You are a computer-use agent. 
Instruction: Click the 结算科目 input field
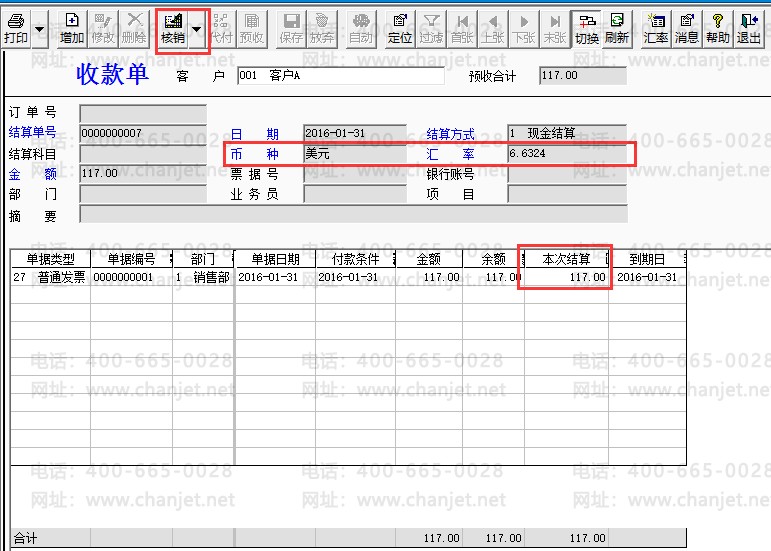143,154
